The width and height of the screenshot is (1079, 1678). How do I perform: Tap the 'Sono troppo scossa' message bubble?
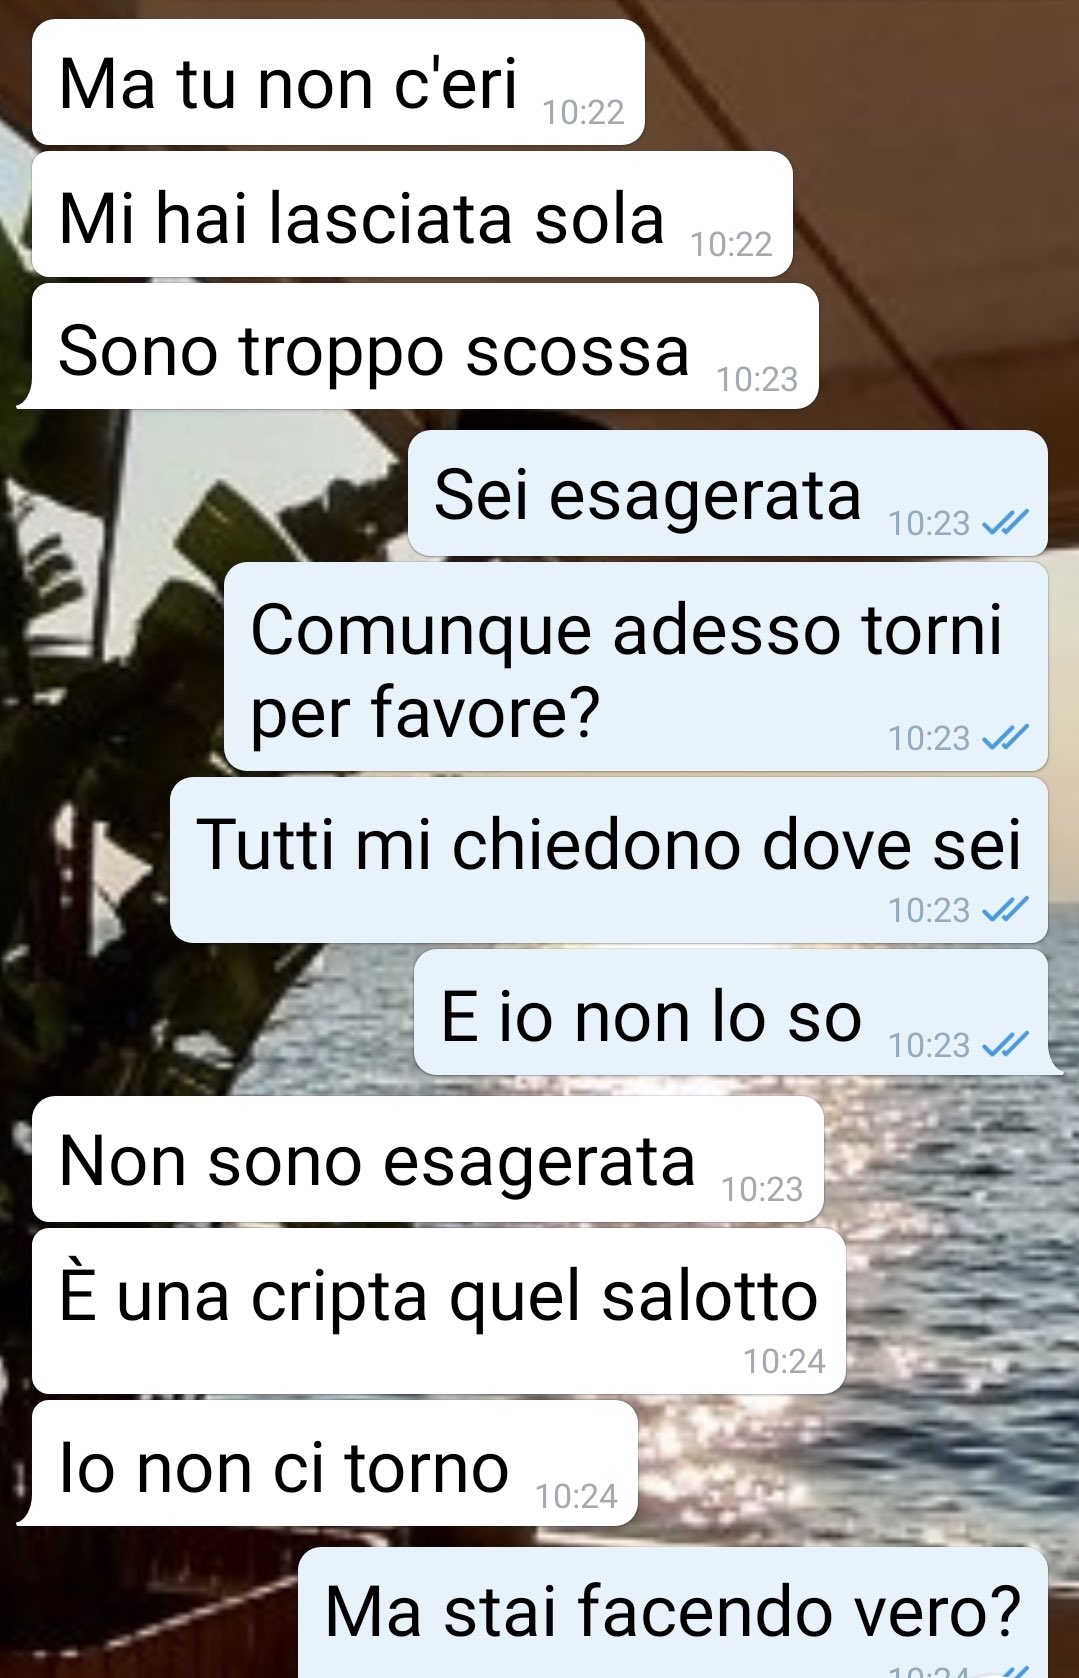418,346
